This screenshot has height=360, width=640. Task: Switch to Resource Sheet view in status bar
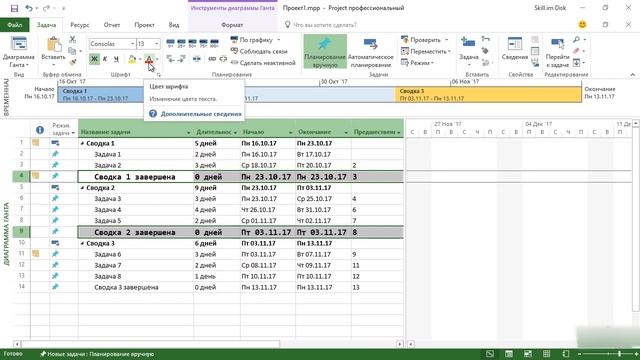547,354
